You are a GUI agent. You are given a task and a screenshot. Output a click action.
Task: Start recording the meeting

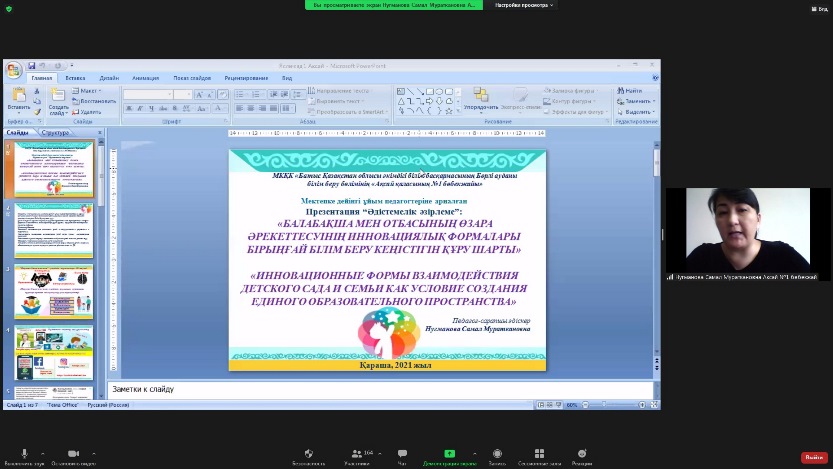point(496,454)
